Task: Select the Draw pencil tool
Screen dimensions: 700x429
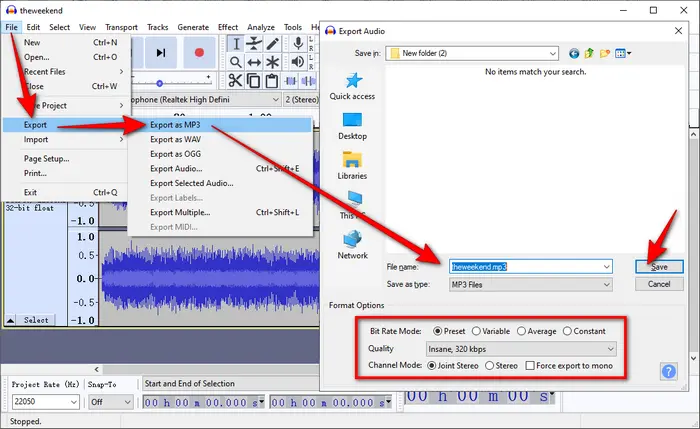Action: (272, 44)
